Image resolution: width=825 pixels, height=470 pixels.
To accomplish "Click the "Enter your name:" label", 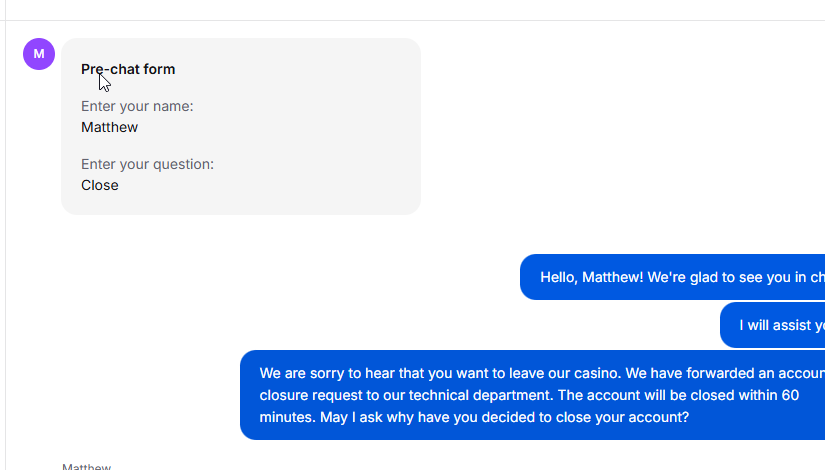I will click(x=137, y=106).
